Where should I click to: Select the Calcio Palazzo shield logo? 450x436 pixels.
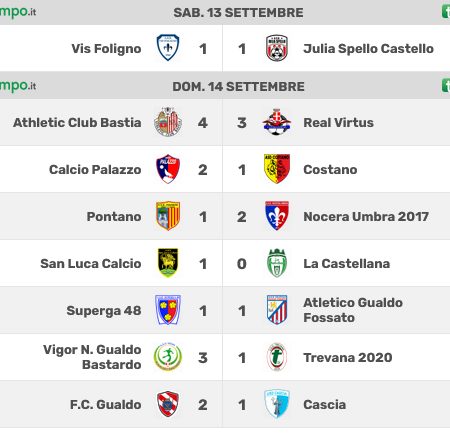tap(168, 169)
